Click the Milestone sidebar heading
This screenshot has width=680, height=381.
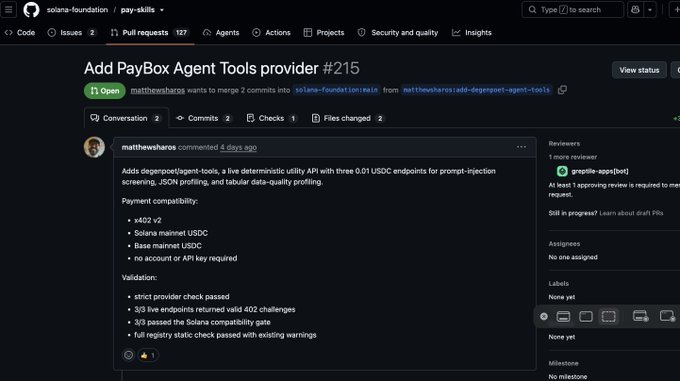(x=563, y=363)
